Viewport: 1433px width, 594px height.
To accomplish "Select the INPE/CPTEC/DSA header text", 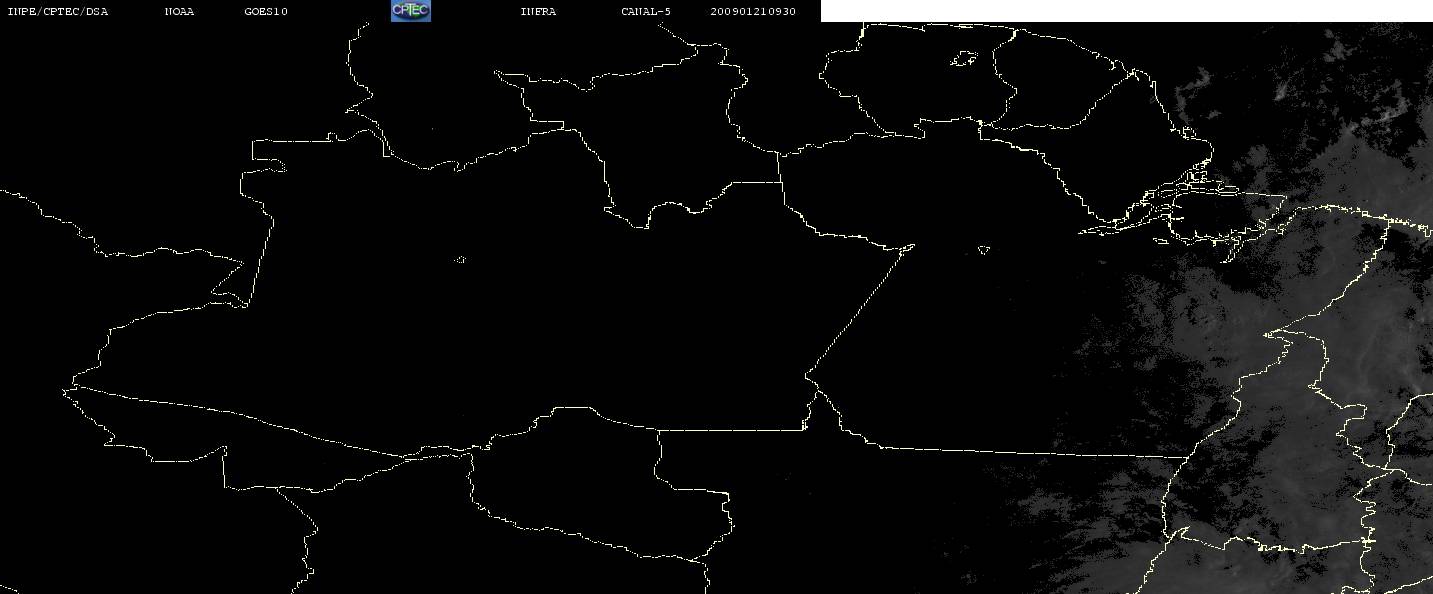I will [57, 12].
